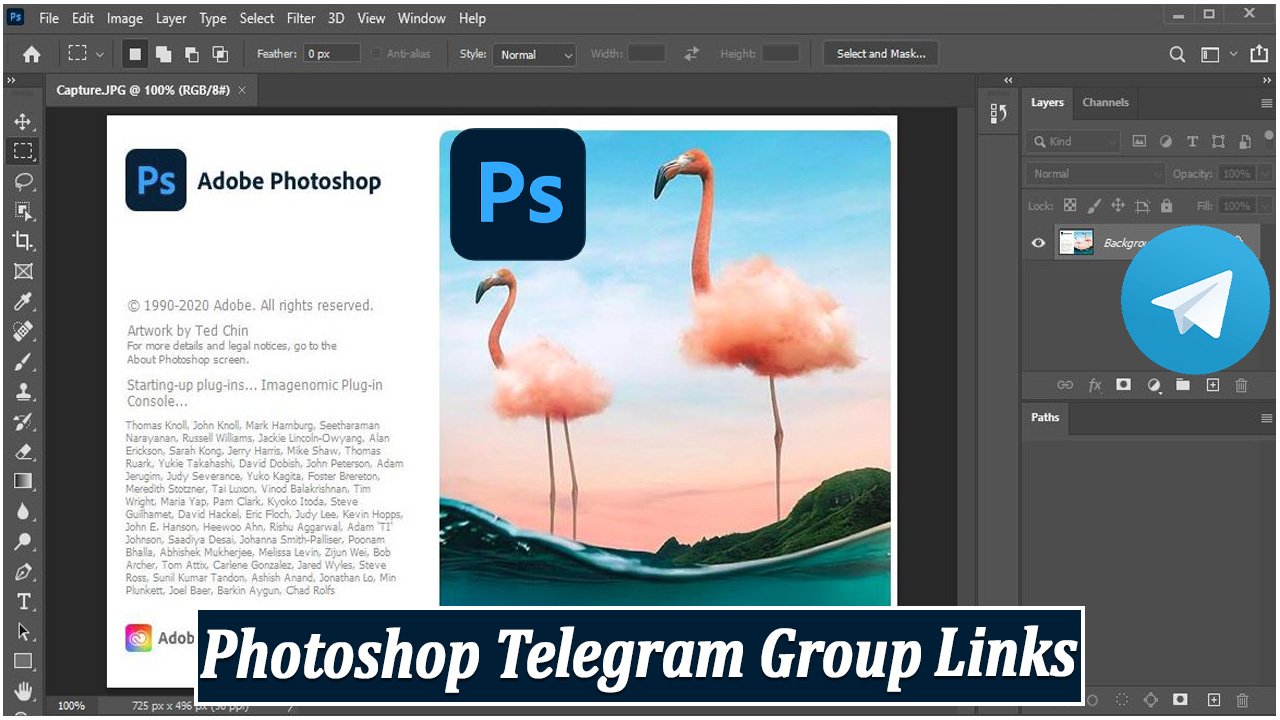
Task: Open the Style dropdown showing Normal
Action: [534, 54]
